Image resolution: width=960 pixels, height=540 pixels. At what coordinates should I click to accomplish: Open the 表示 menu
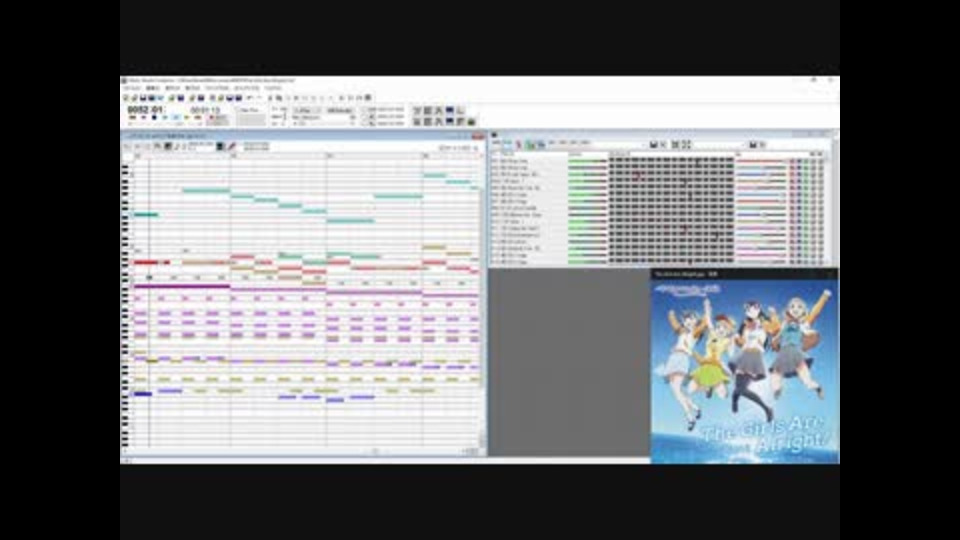(173, 88)
